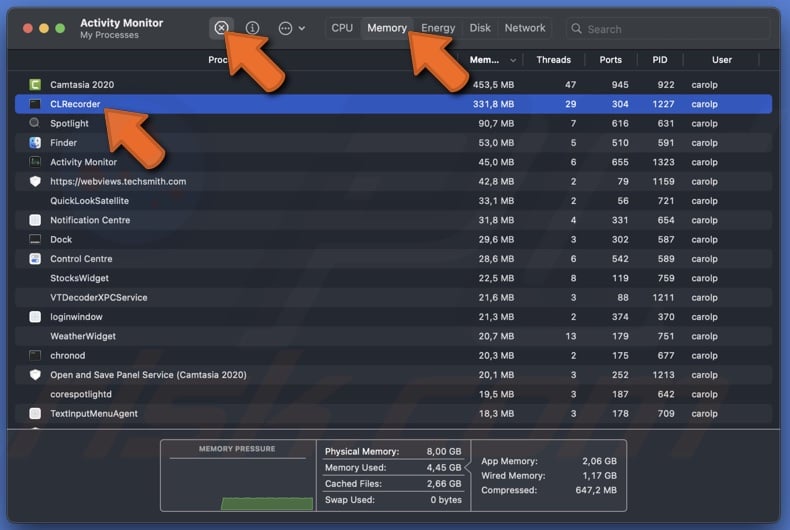Expand the chevron next to ellipsis button
Viewport: 790px width, 530px height.
pos(302,29)
